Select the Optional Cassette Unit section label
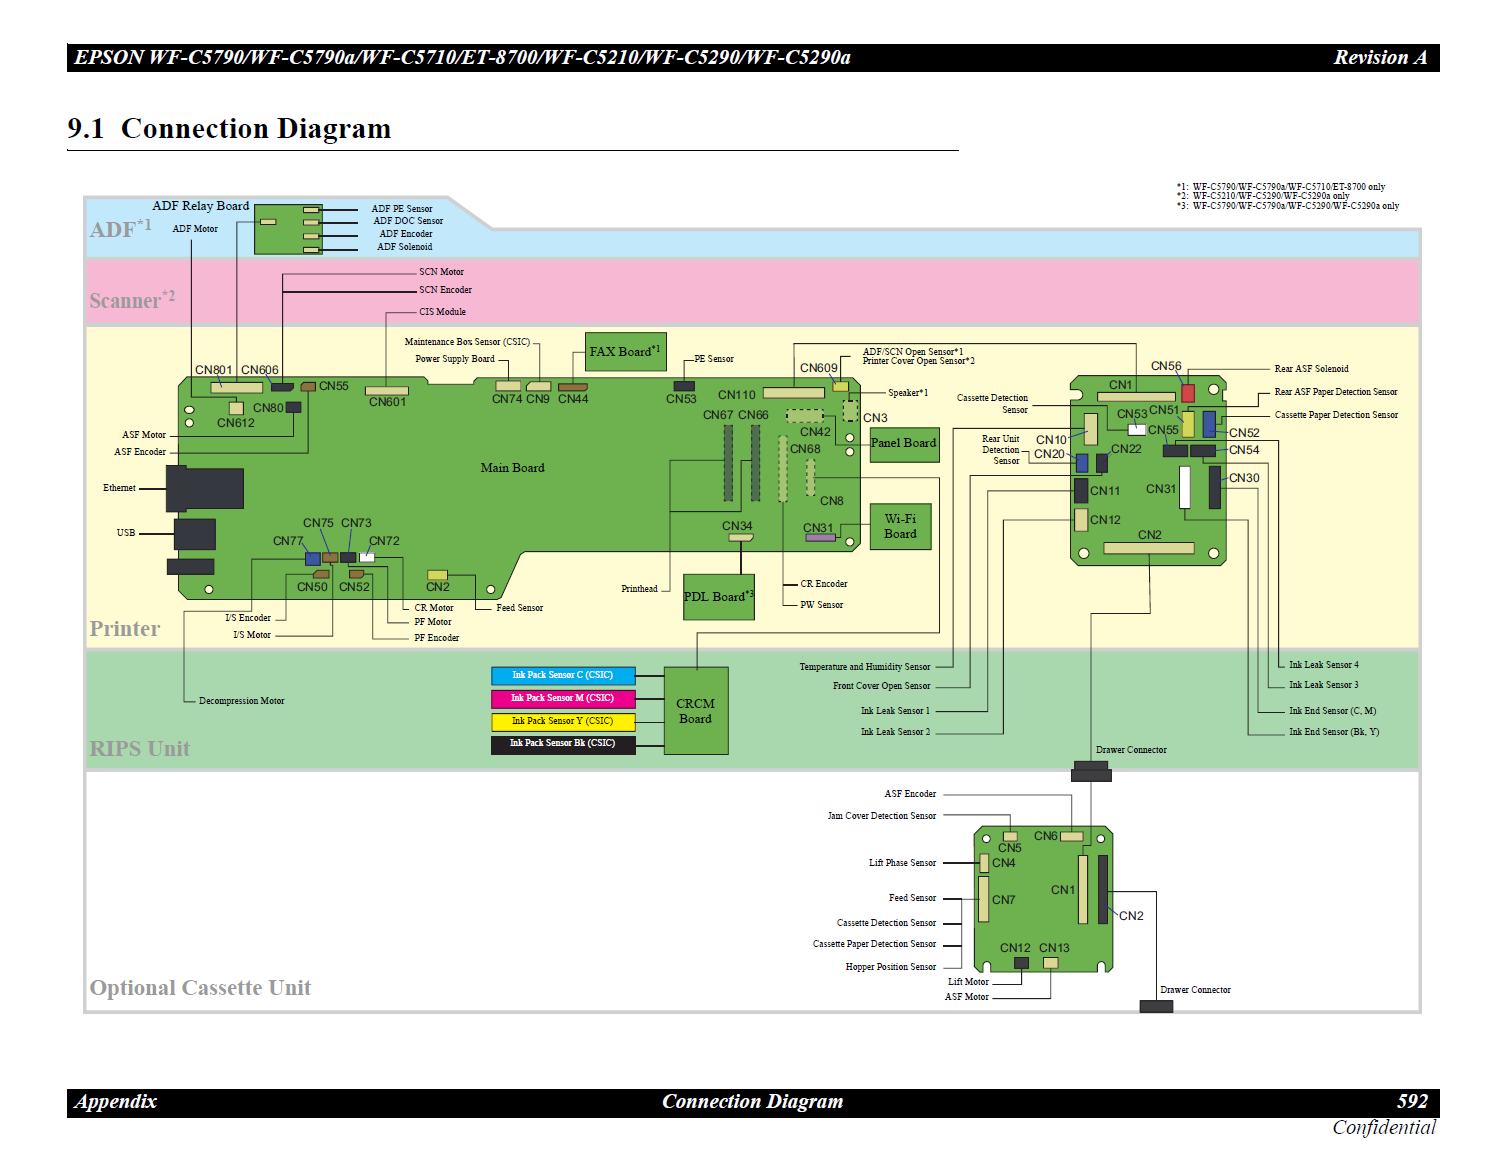The image size is (1501, 1160). click(x=200, y=988)
